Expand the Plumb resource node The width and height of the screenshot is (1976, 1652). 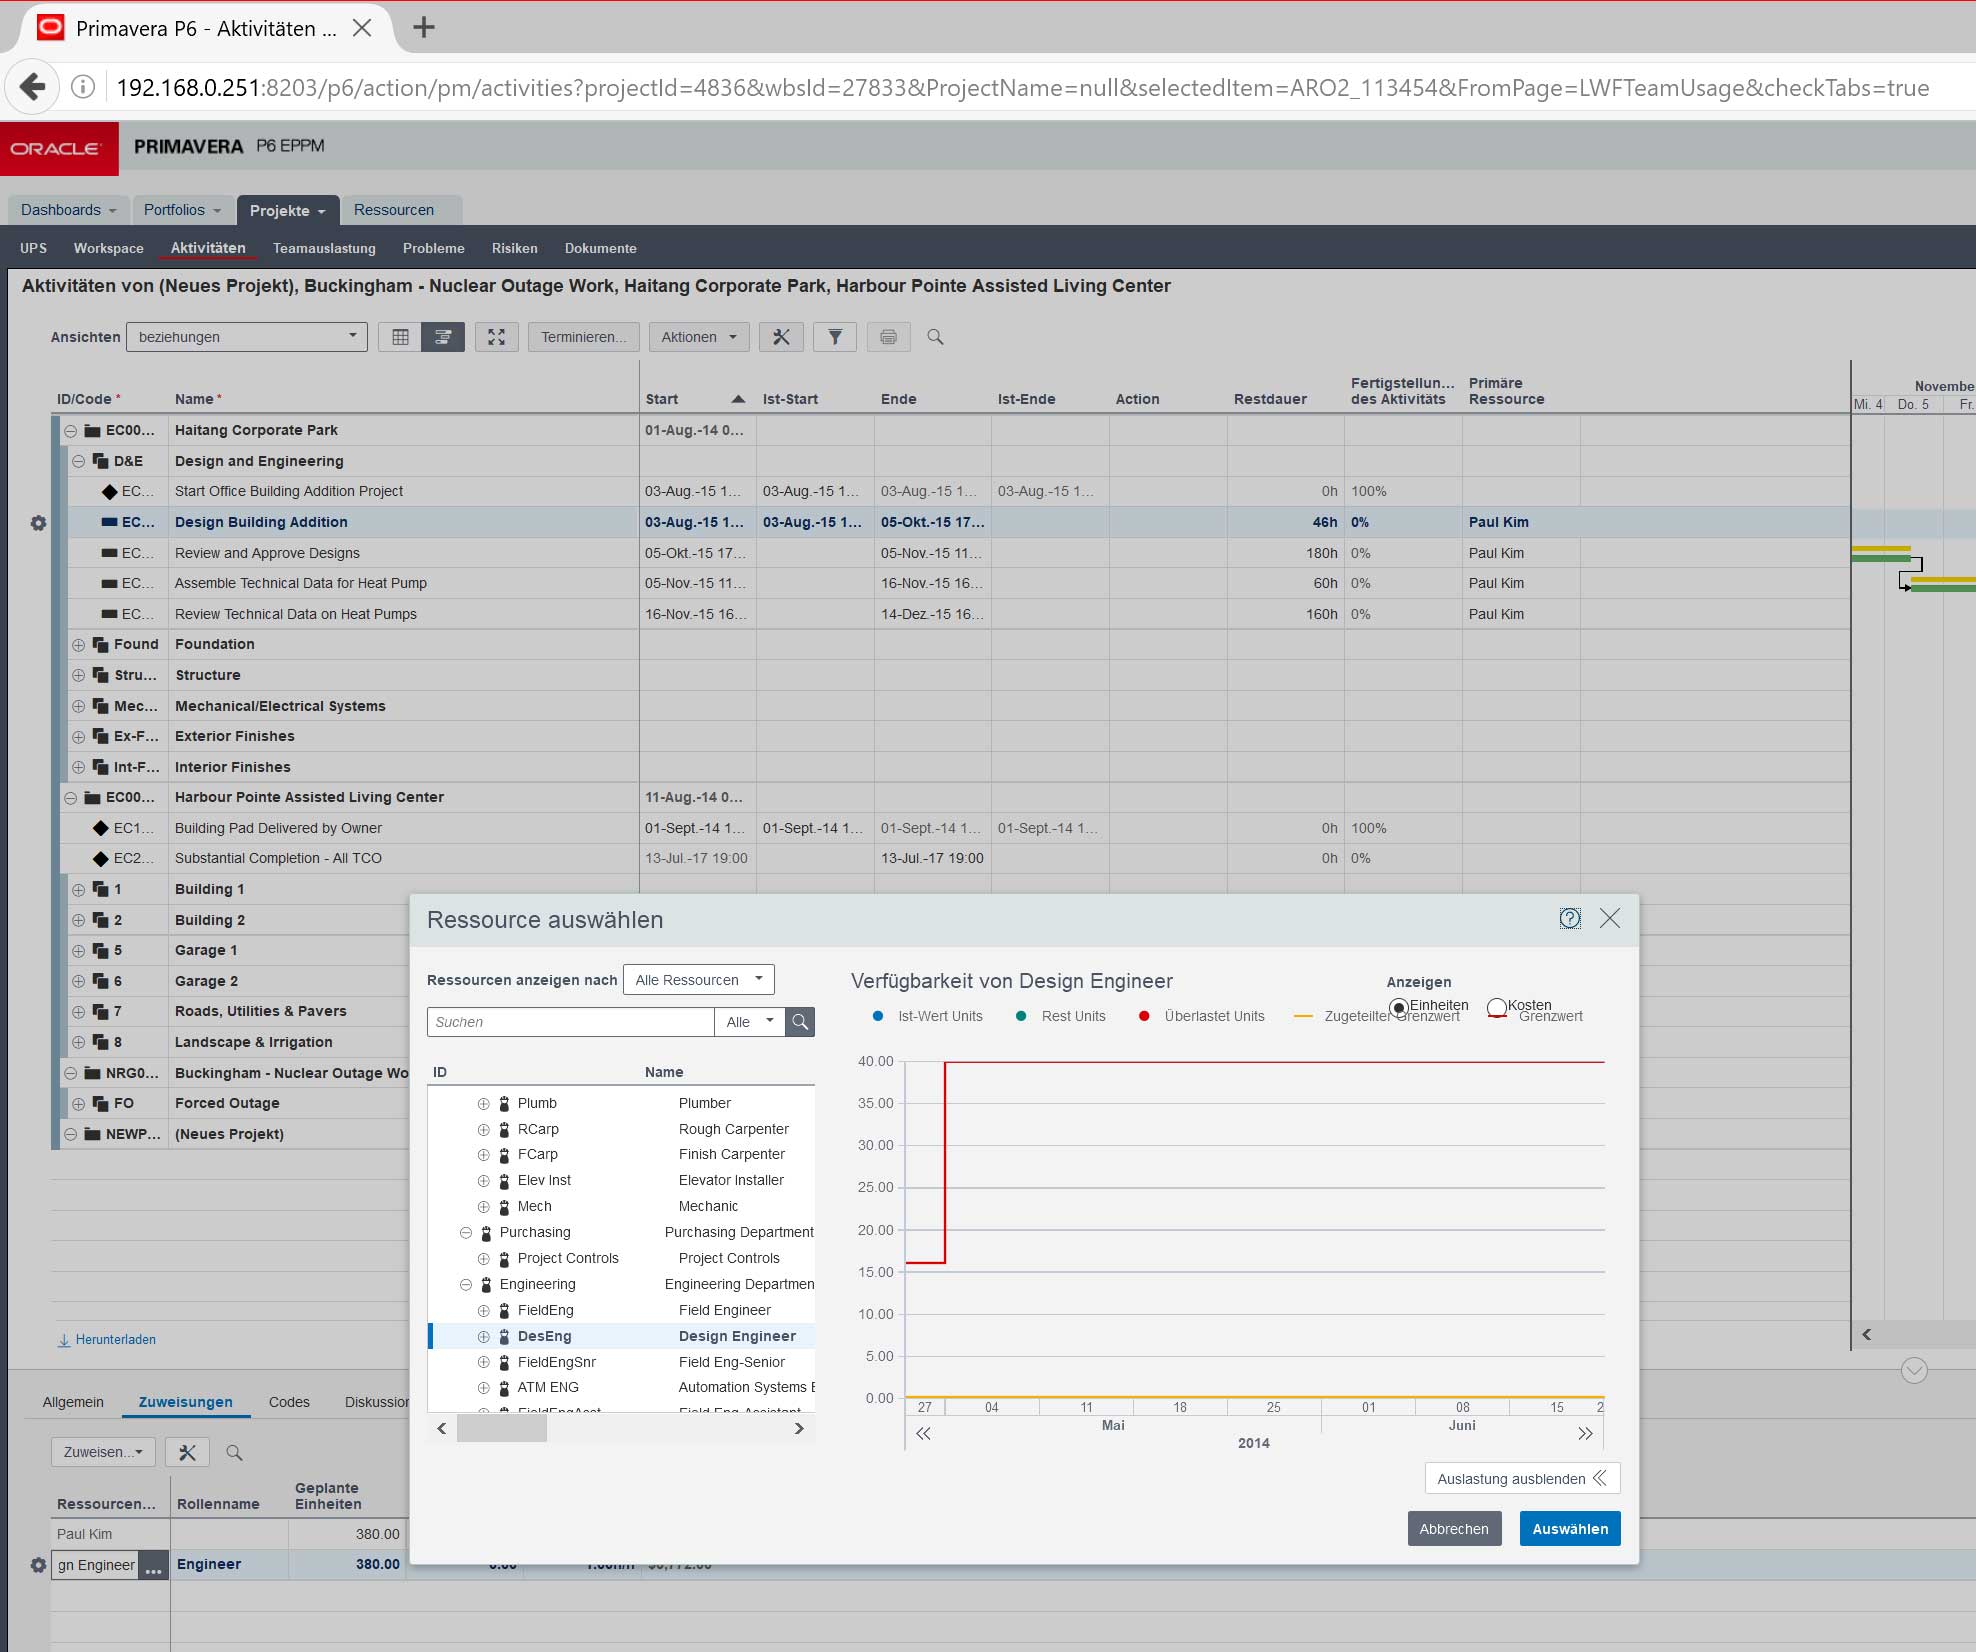coord(484,1103)
